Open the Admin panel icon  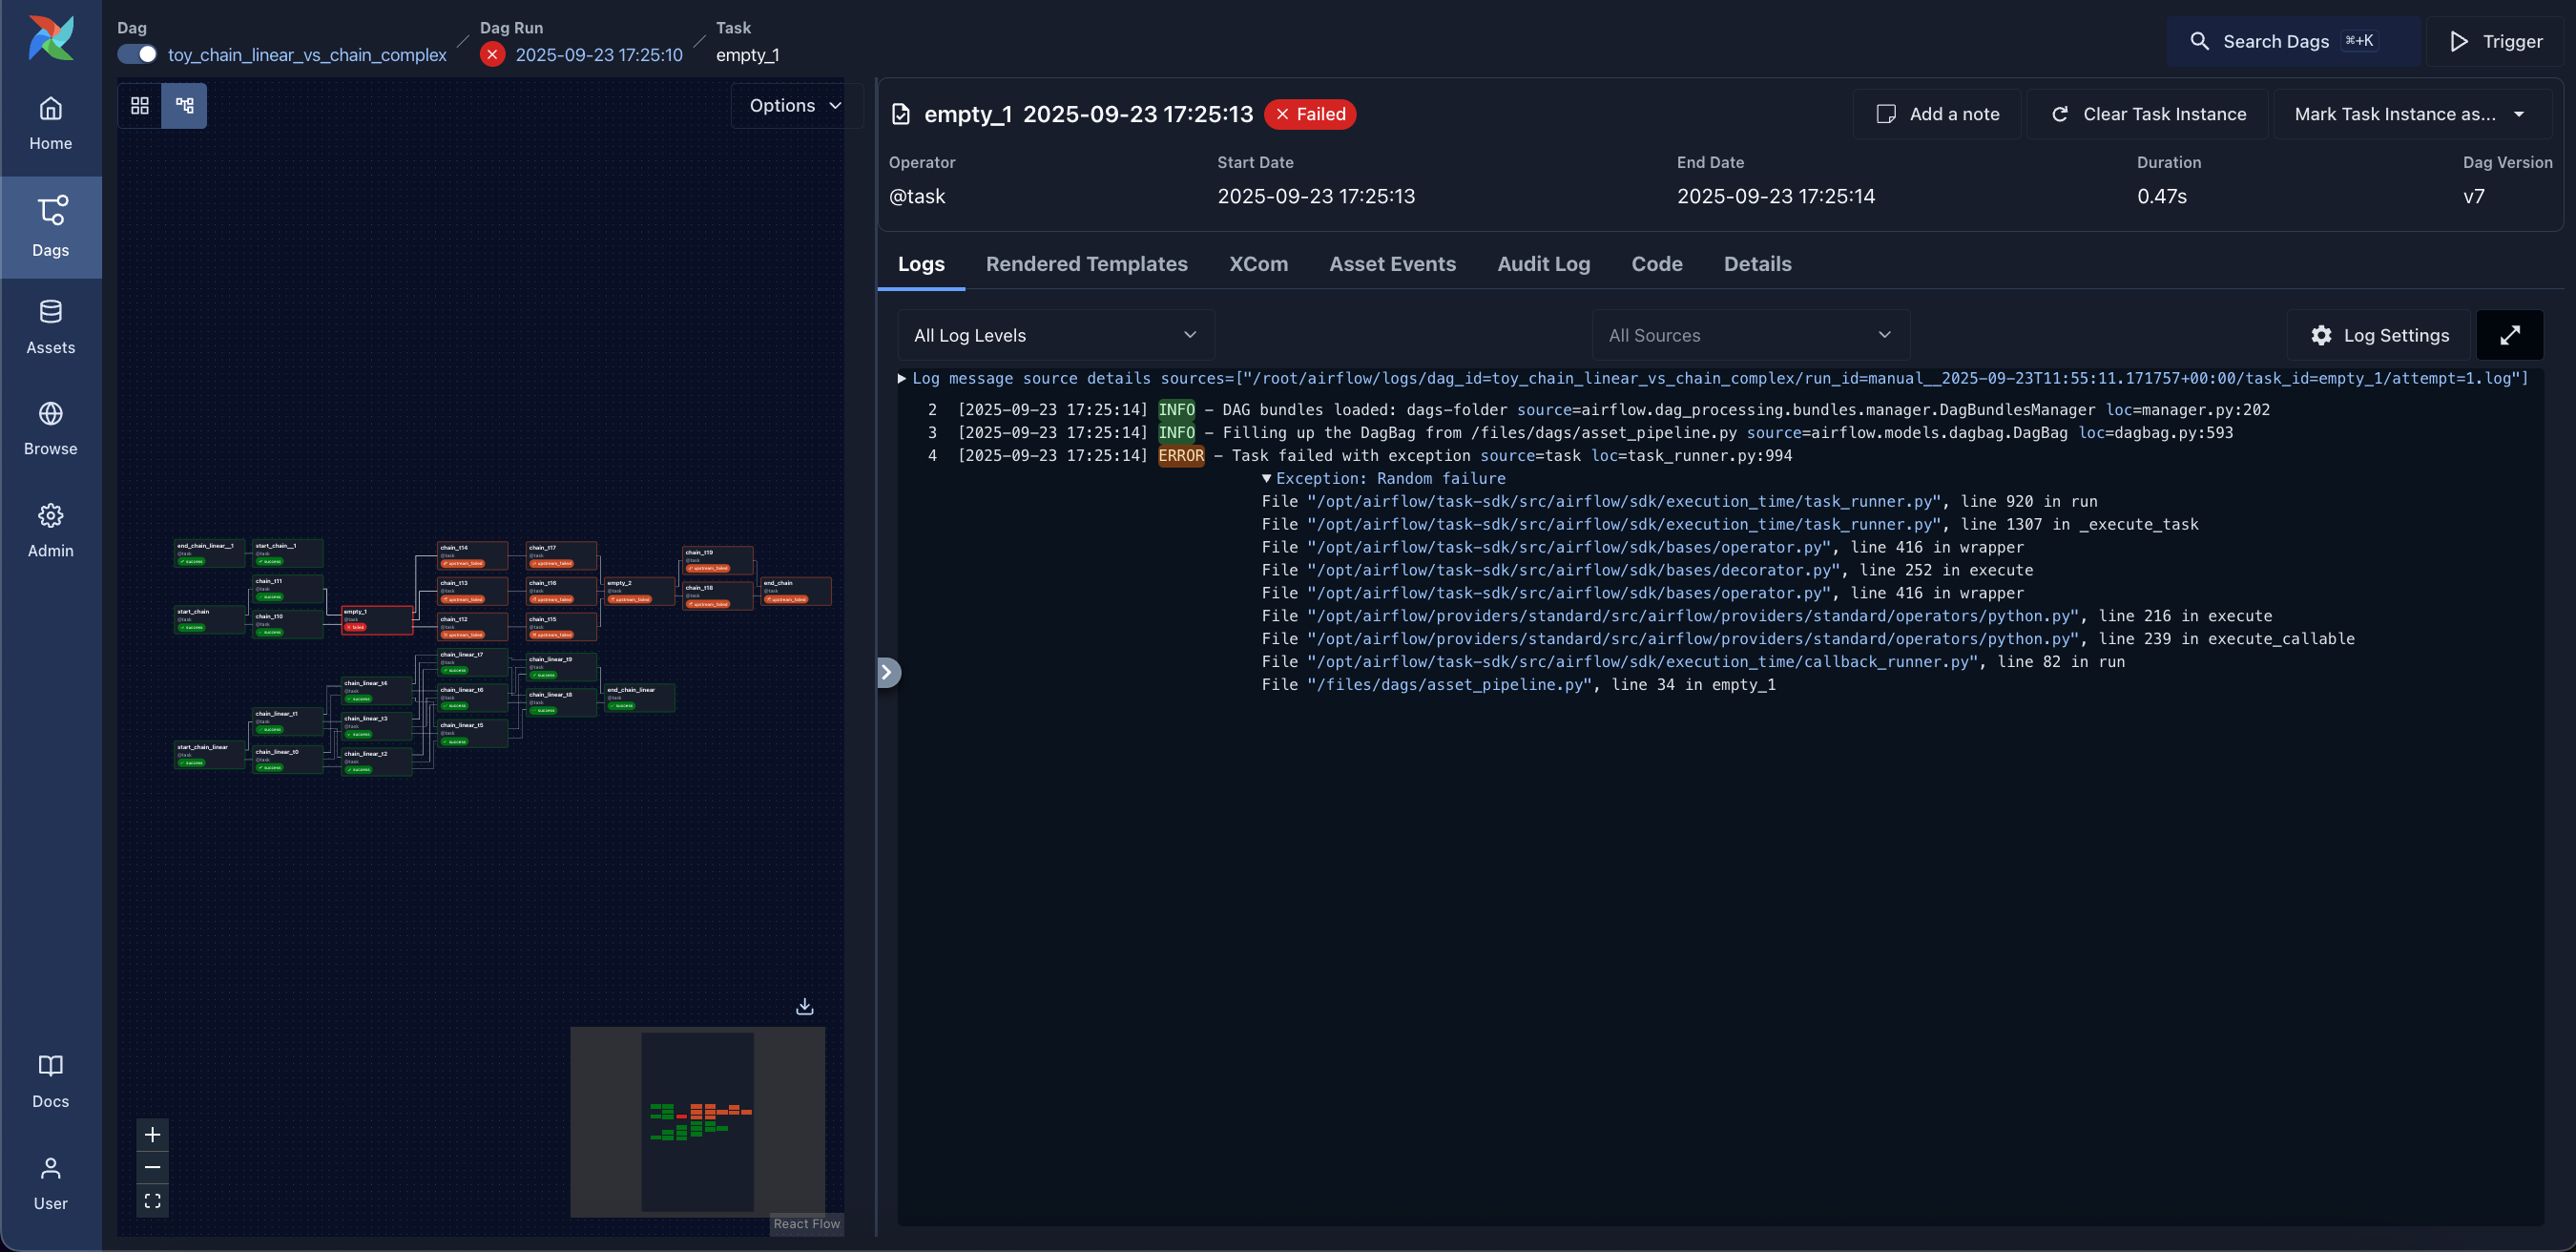pyautogui.click(x=50, y=528)
